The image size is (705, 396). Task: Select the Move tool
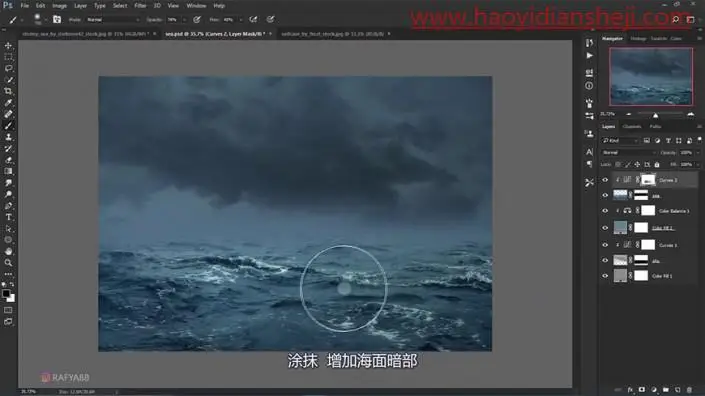coord(9,45)
